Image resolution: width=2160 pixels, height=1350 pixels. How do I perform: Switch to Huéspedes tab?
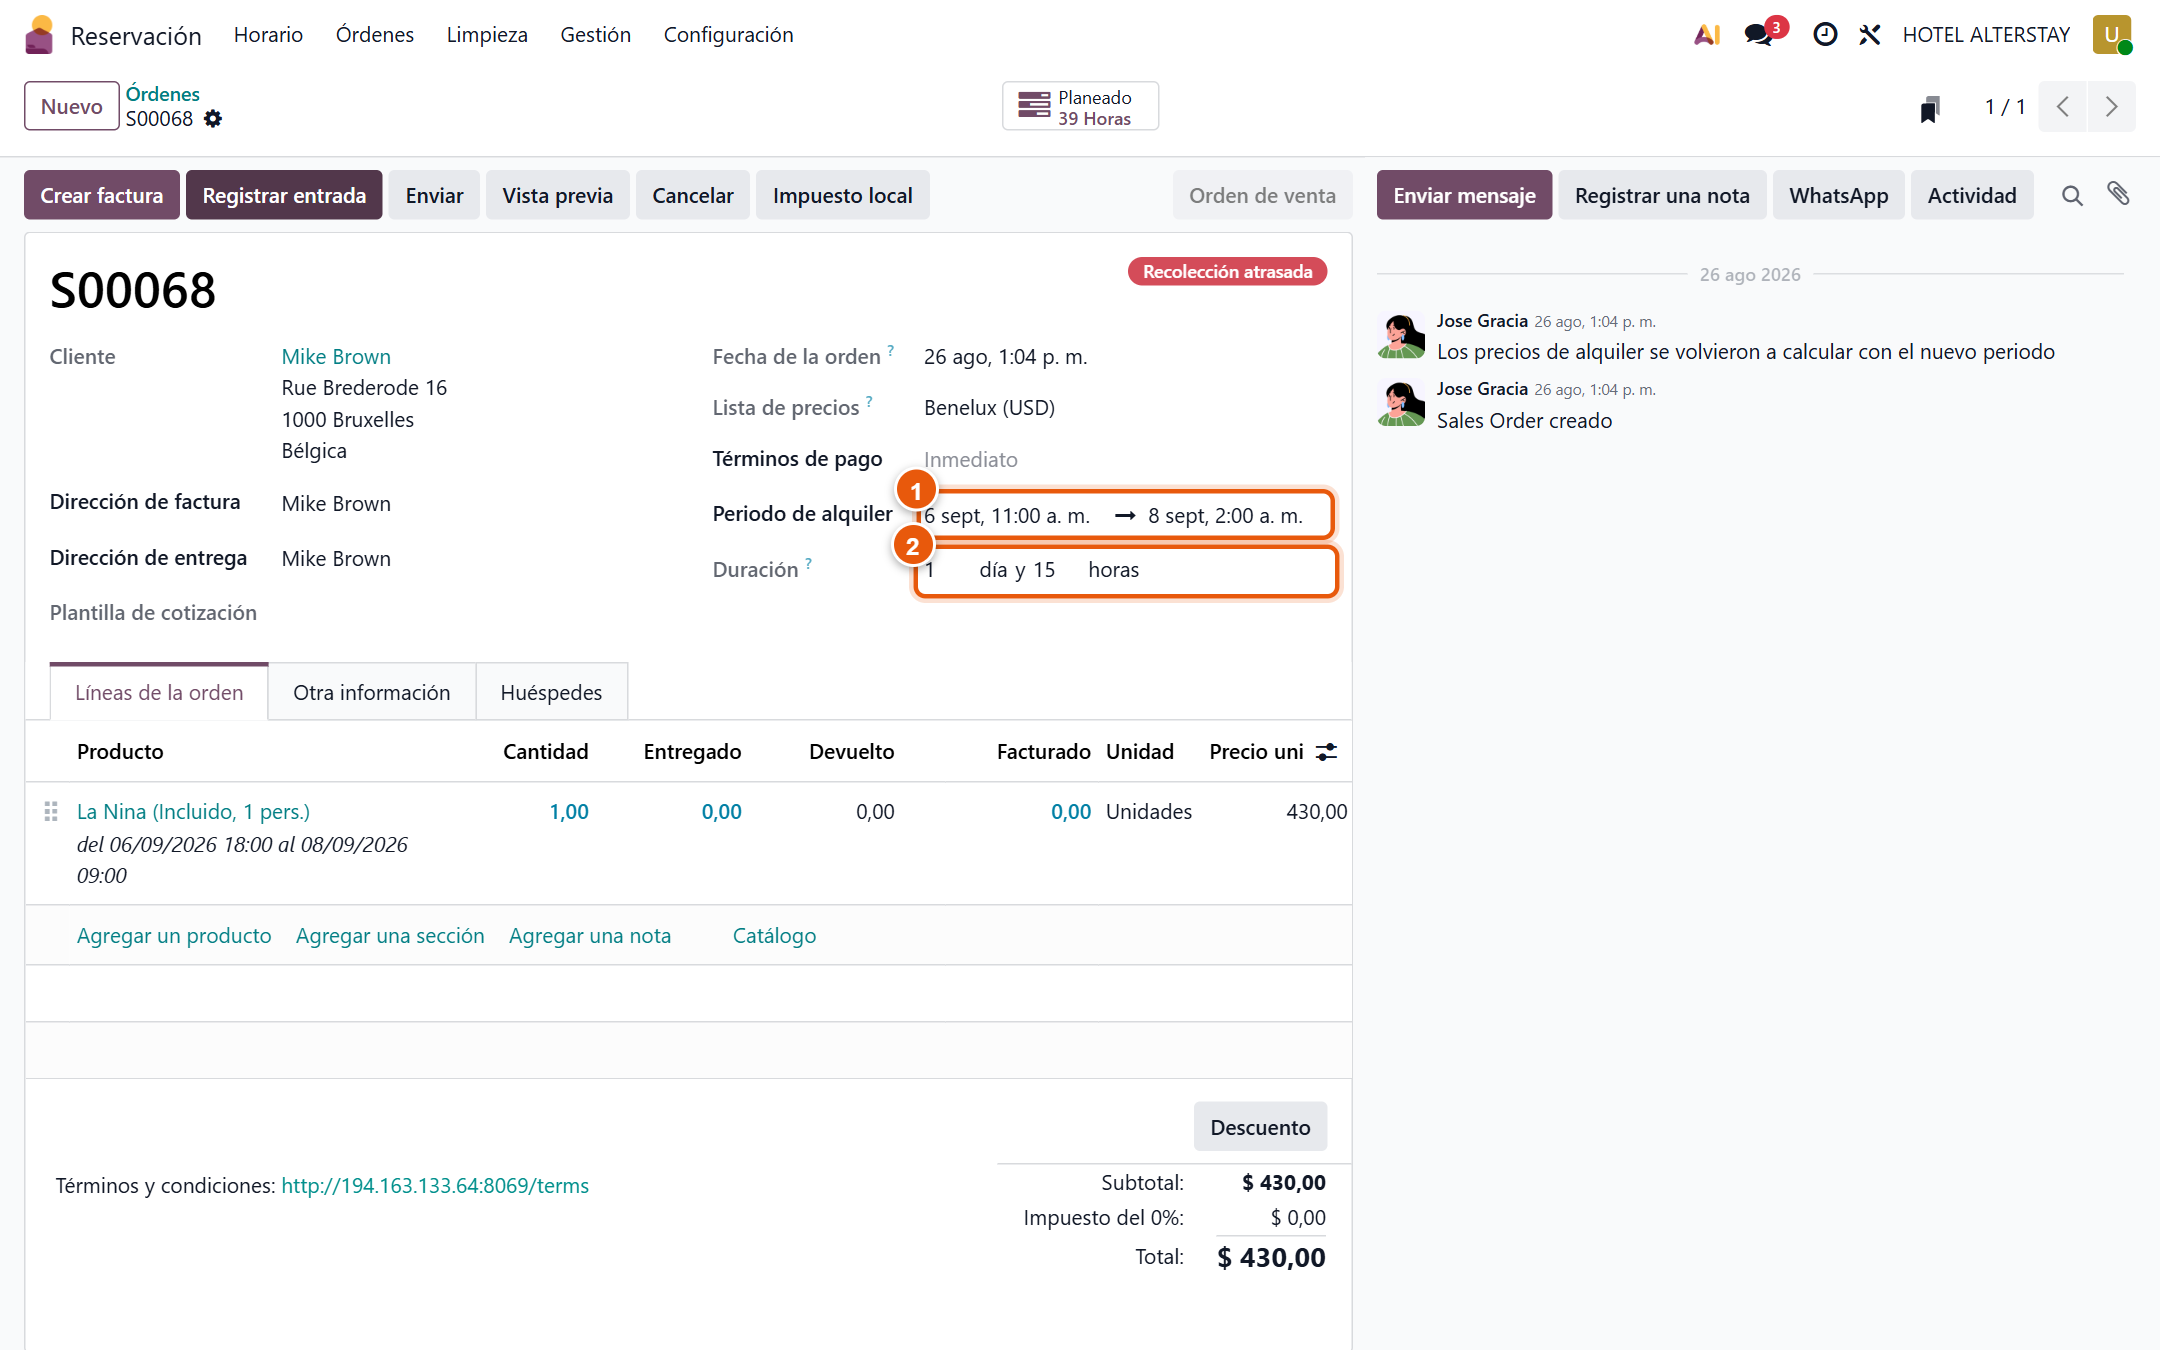pos(551,692)
